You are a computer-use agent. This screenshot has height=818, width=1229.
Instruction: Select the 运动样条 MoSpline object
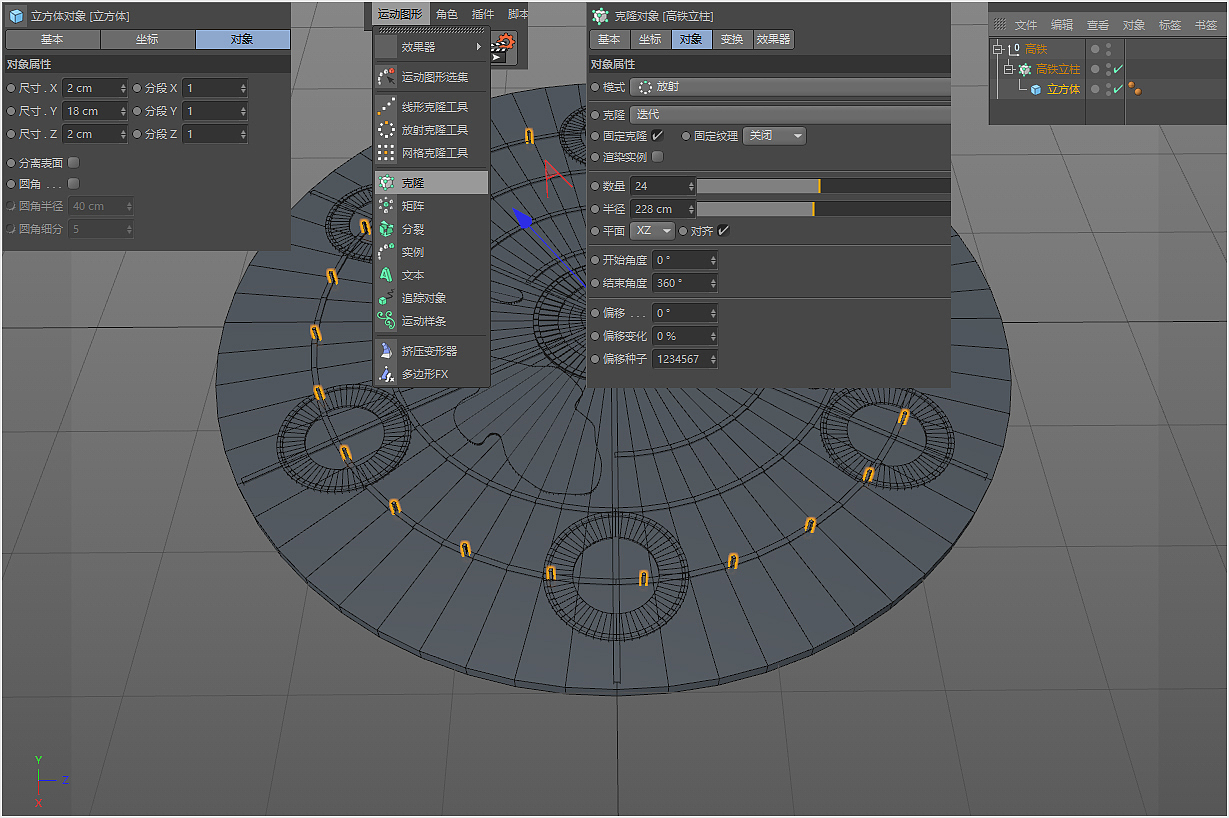[432, 321]
